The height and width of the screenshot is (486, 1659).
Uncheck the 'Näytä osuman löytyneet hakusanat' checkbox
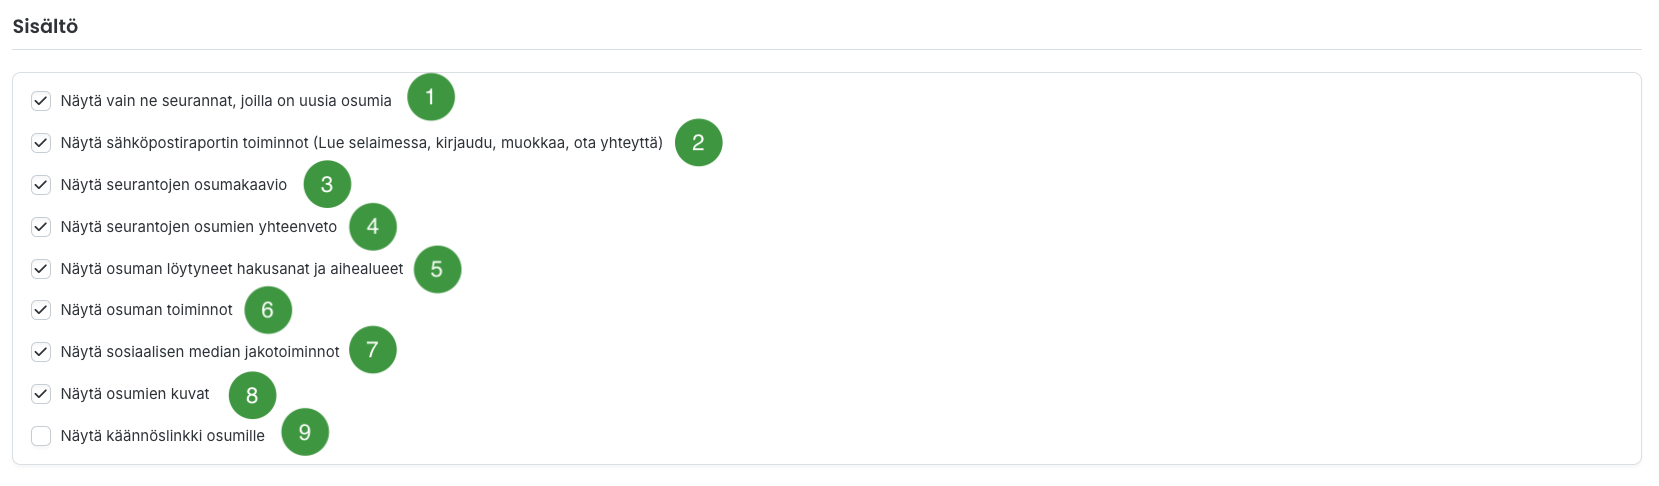[41, 269]
